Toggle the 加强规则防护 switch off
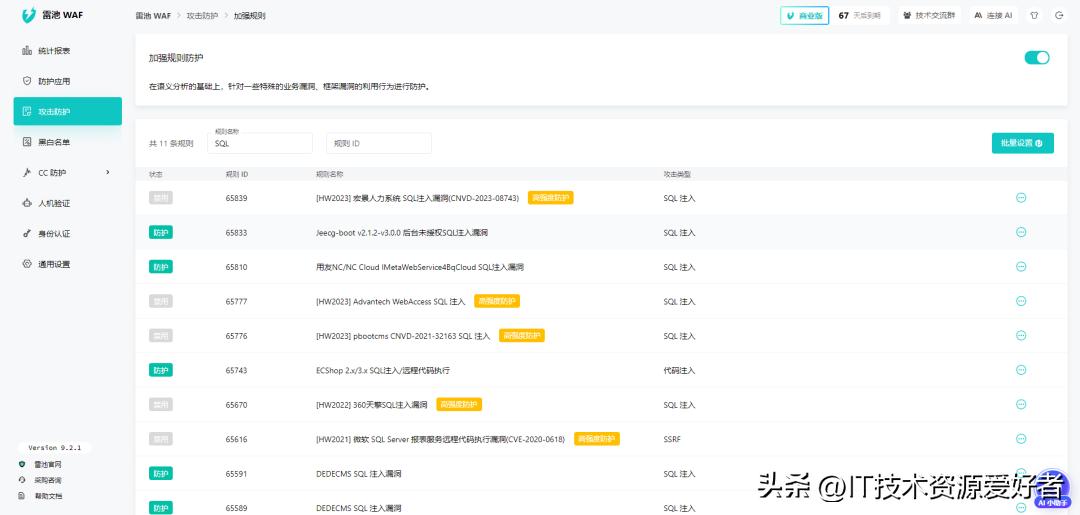This screenshot has height=515, width=1080. click(1036, 58)
